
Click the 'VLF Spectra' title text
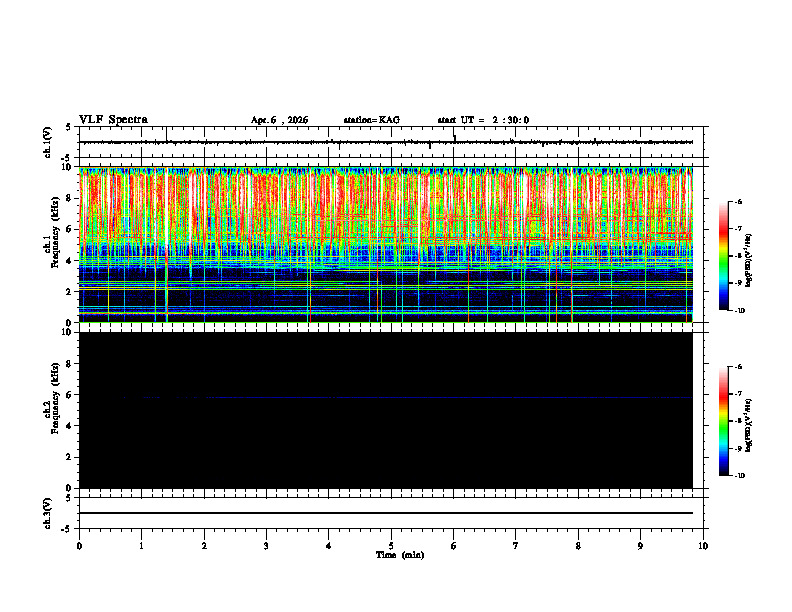(113, 120)
